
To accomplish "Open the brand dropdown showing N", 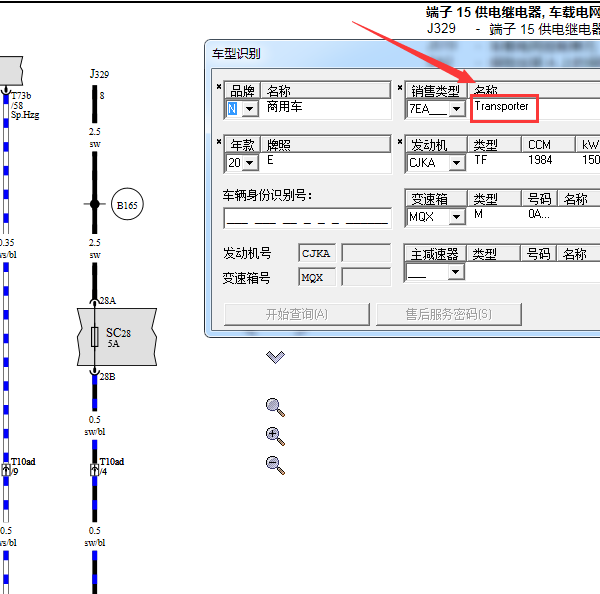I will pyautogui.click(x=249, y=109).
